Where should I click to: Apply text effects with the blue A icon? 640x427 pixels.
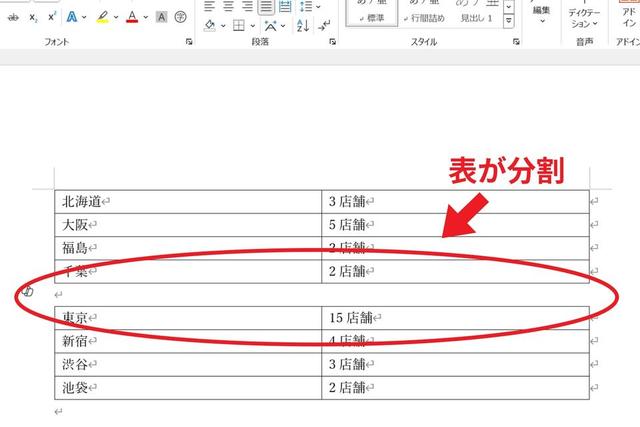pyautogui.click(x=72, y=17)
